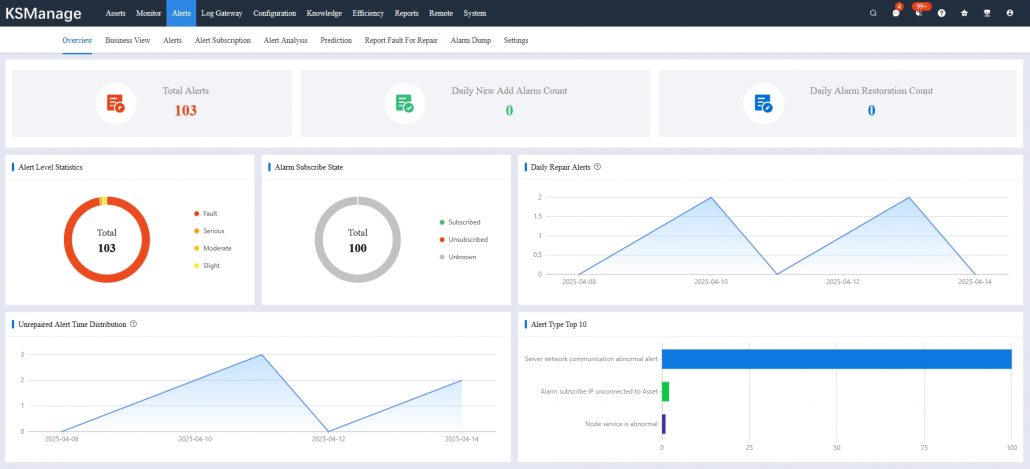Open the presentation screen icon
Image resolution: width=1030 pixels, height=469 pixels.
coord(987,13)
